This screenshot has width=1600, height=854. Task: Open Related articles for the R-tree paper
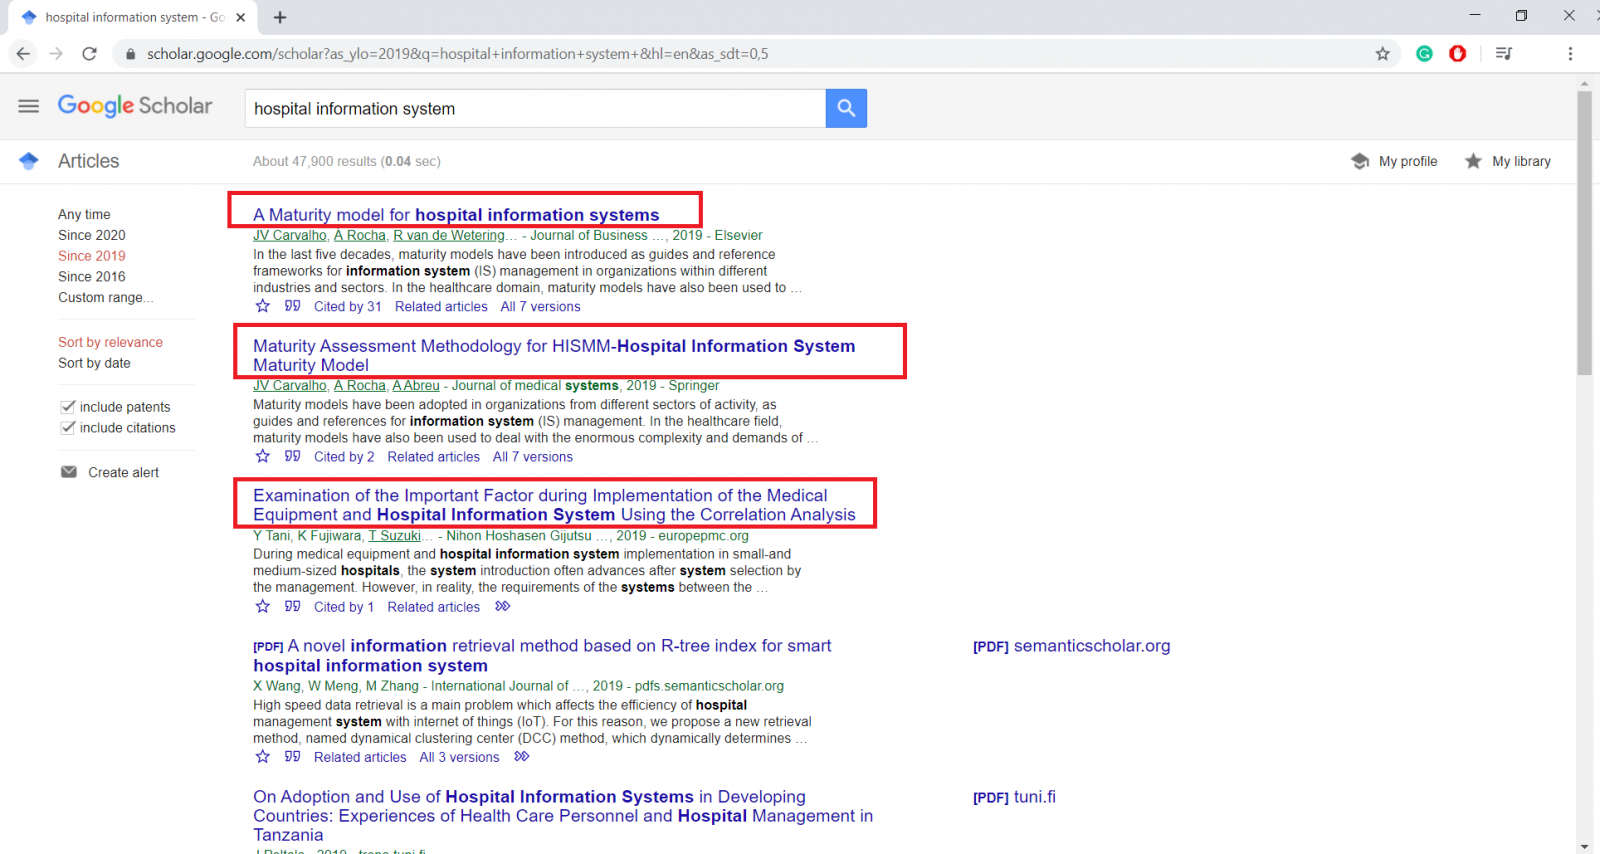point(360,757)
